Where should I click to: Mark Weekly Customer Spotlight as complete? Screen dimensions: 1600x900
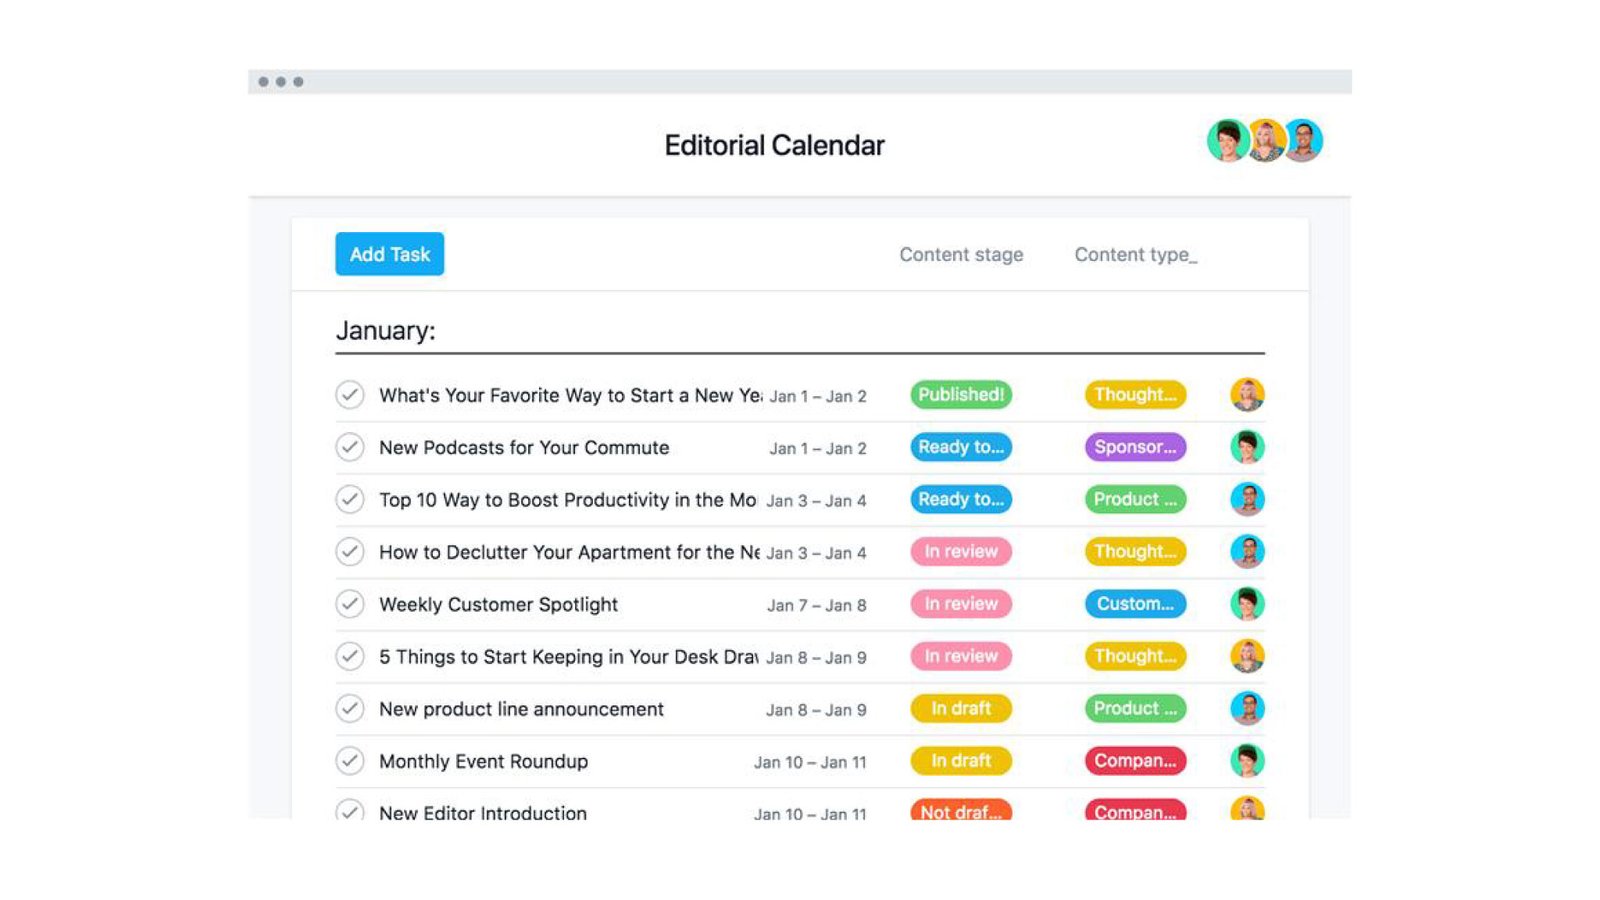pos(349,604)
